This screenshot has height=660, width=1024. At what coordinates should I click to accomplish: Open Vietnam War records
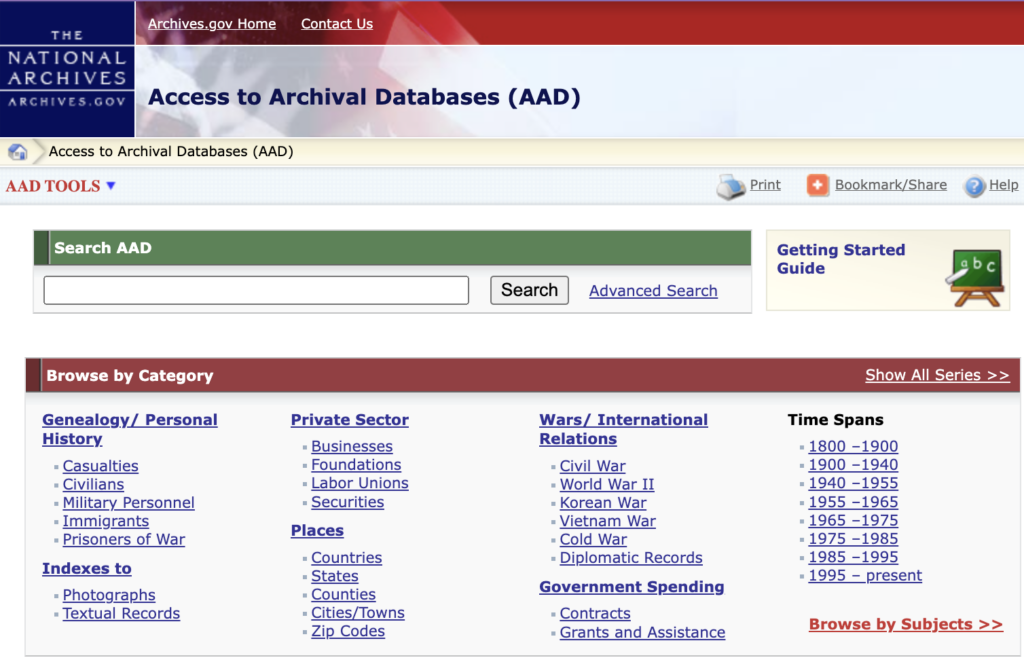[608, 521]
